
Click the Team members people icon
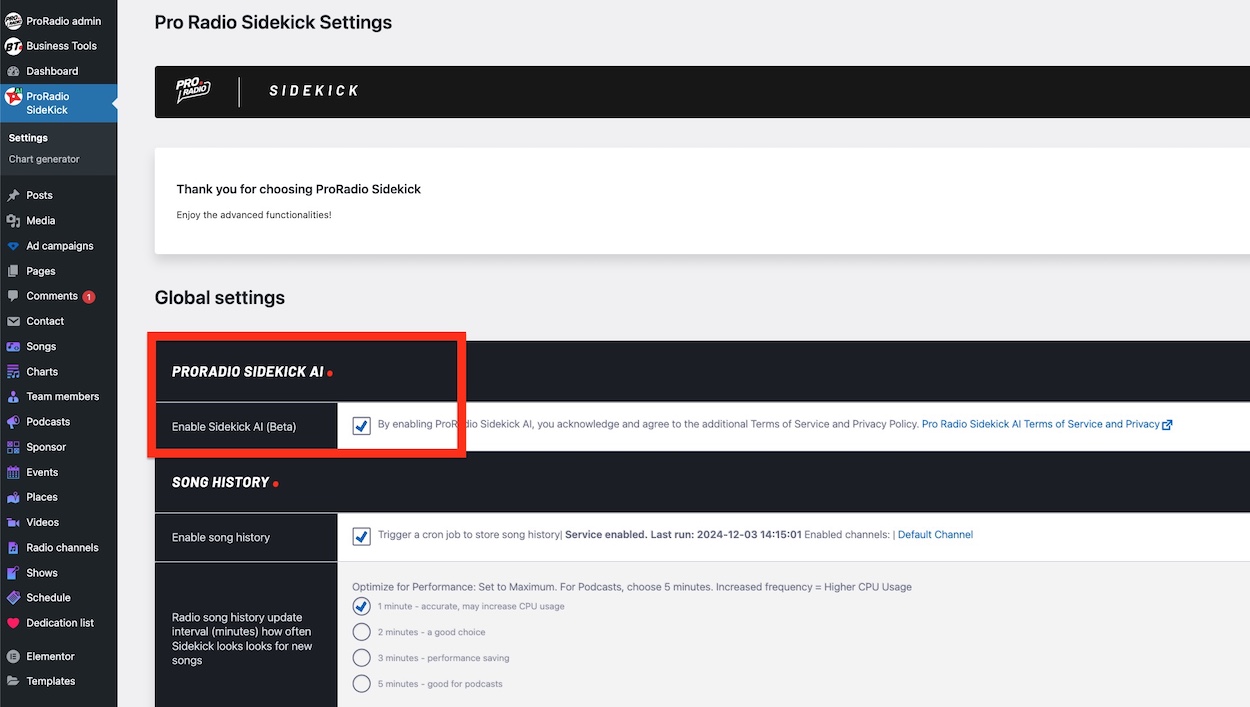[x=13, y=397]
